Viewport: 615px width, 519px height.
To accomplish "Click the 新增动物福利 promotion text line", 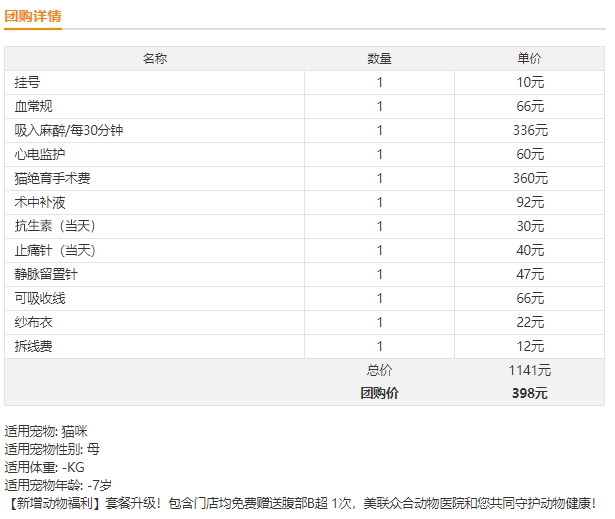I will (x=301, y=503).
